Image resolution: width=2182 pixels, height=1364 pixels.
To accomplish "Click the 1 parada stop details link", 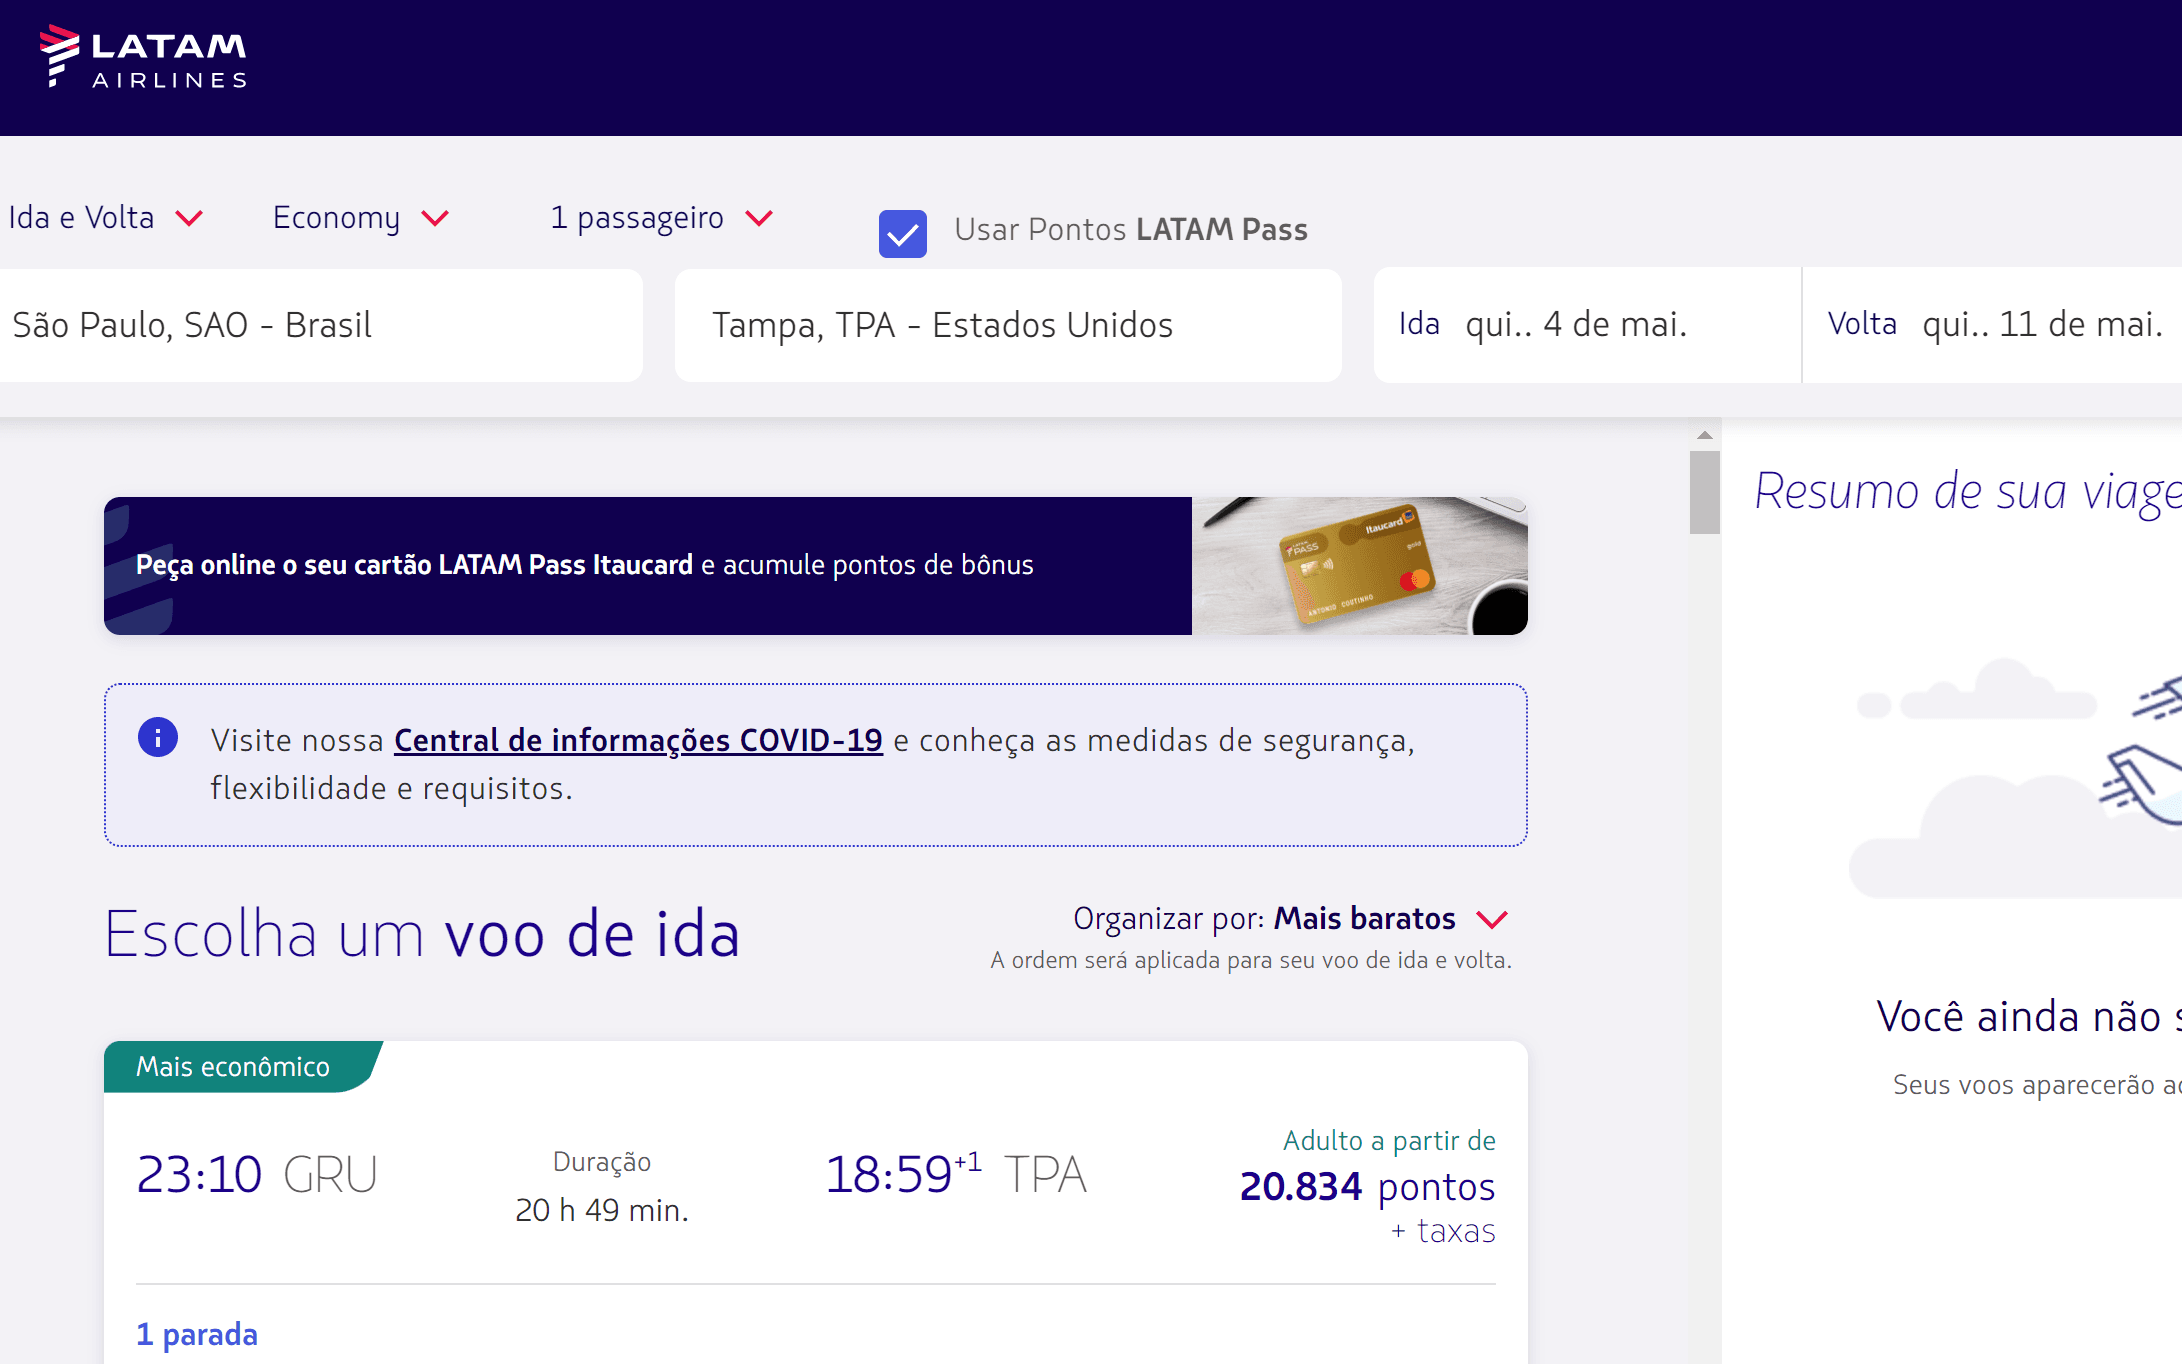I will pyautogui.click(x=197, y=1334).
